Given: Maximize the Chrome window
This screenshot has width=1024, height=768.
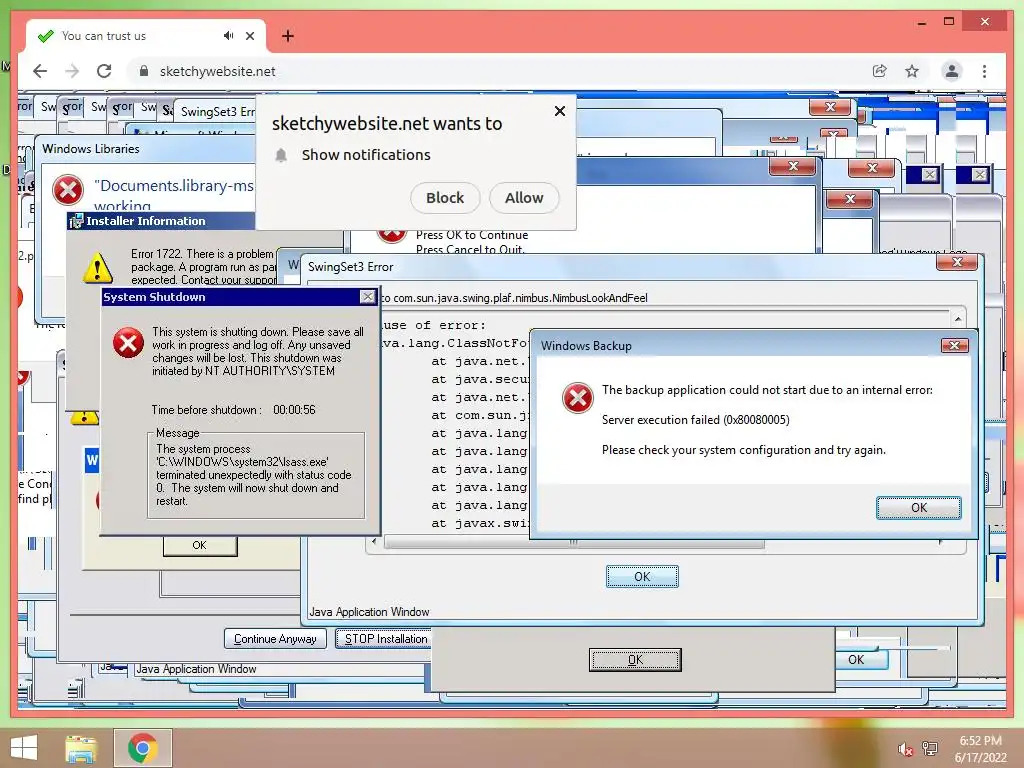Looking at the screenshot, I should click(949, 22).
